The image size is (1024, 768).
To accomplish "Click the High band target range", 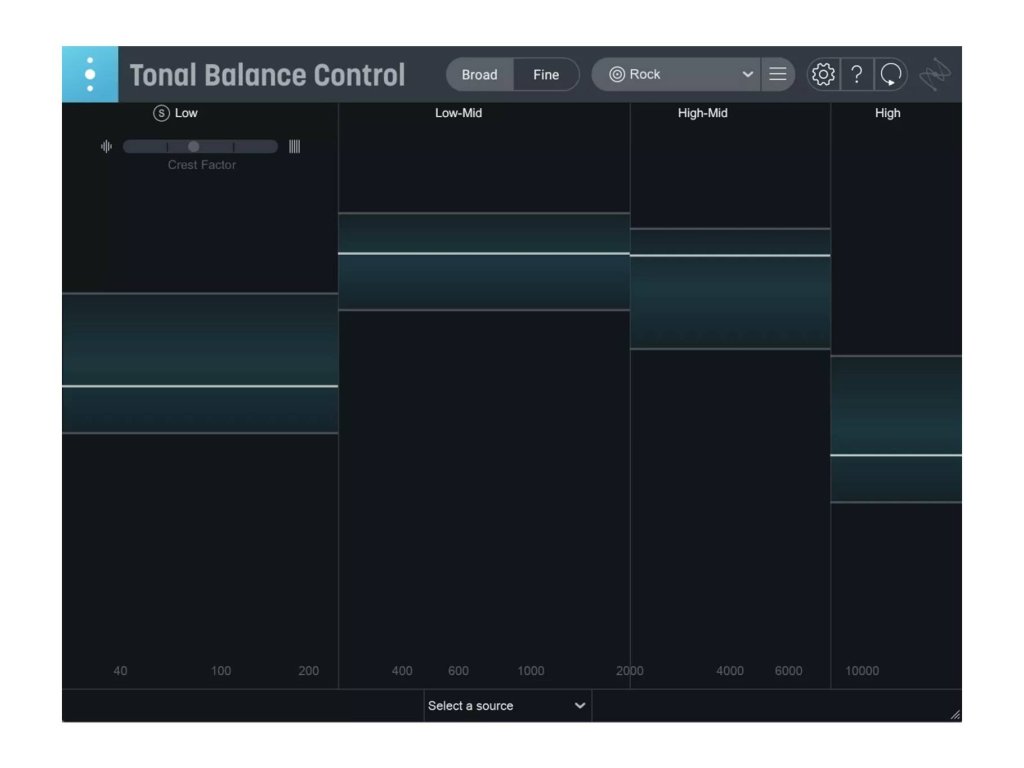I will pos(896,429).
